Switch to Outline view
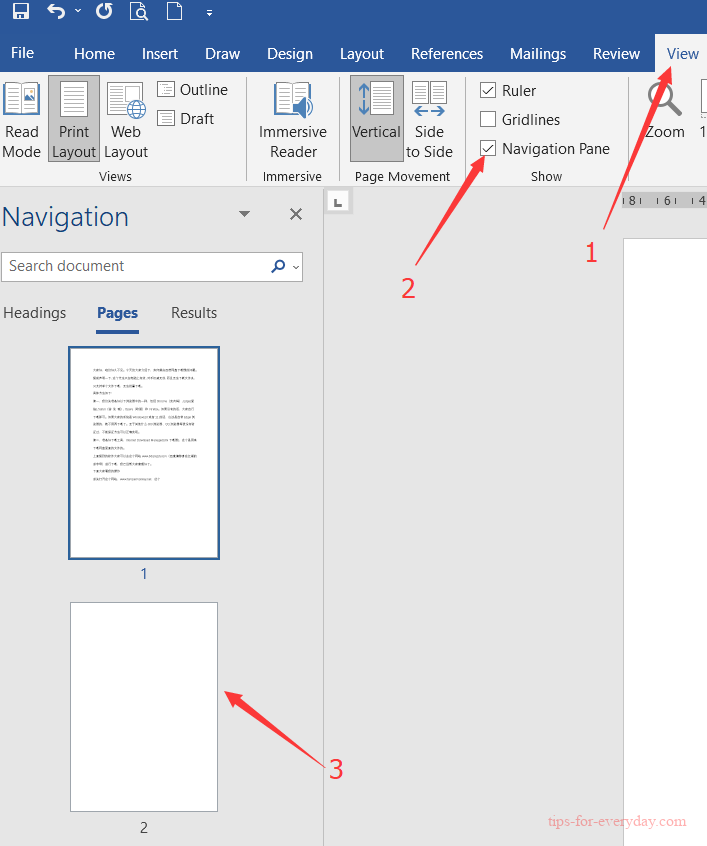 [193, 90]
